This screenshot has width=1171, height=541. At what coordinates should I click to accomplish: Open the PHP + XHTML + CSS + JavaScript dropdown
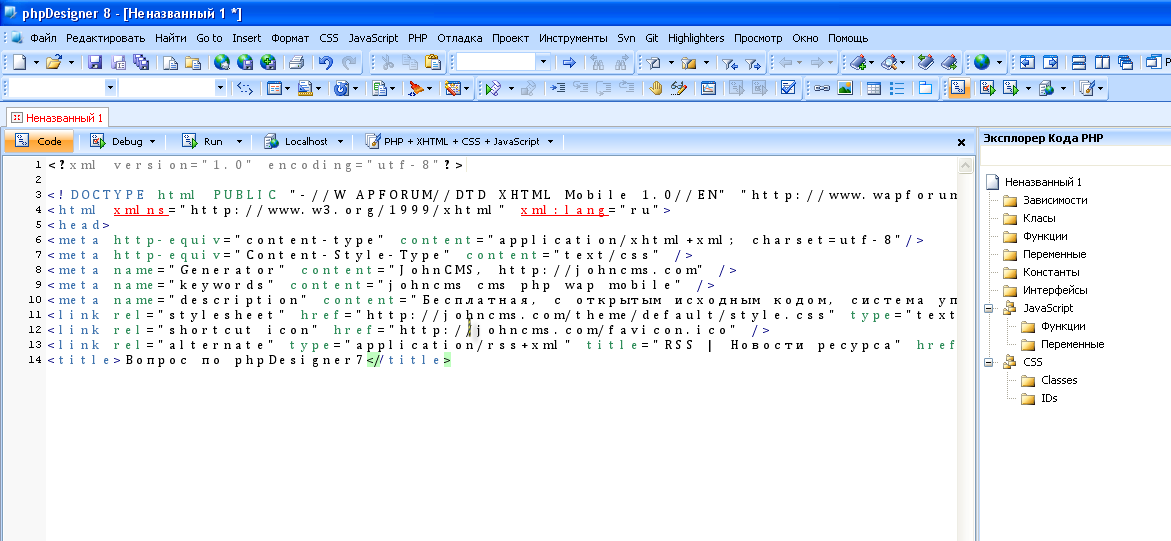coord(550,142)
